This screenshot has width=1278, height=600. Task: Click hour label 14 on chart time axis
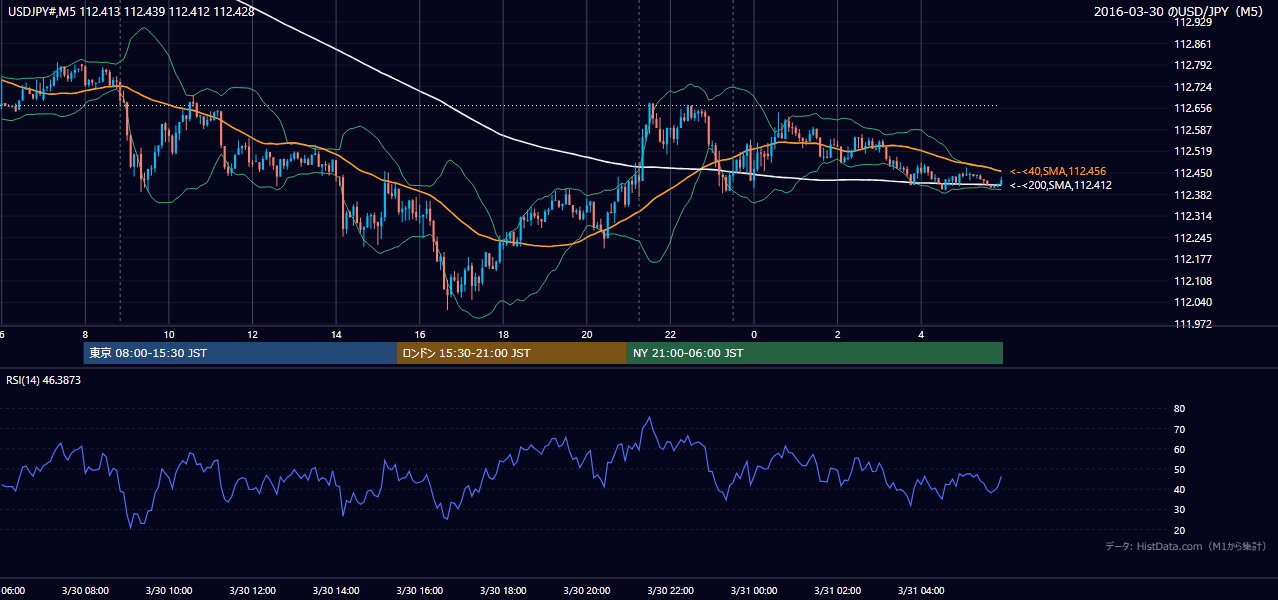337,334
